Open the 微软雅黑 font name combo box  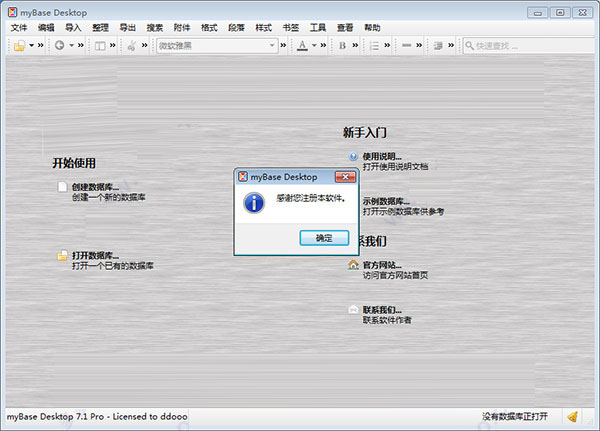[217, 46]
